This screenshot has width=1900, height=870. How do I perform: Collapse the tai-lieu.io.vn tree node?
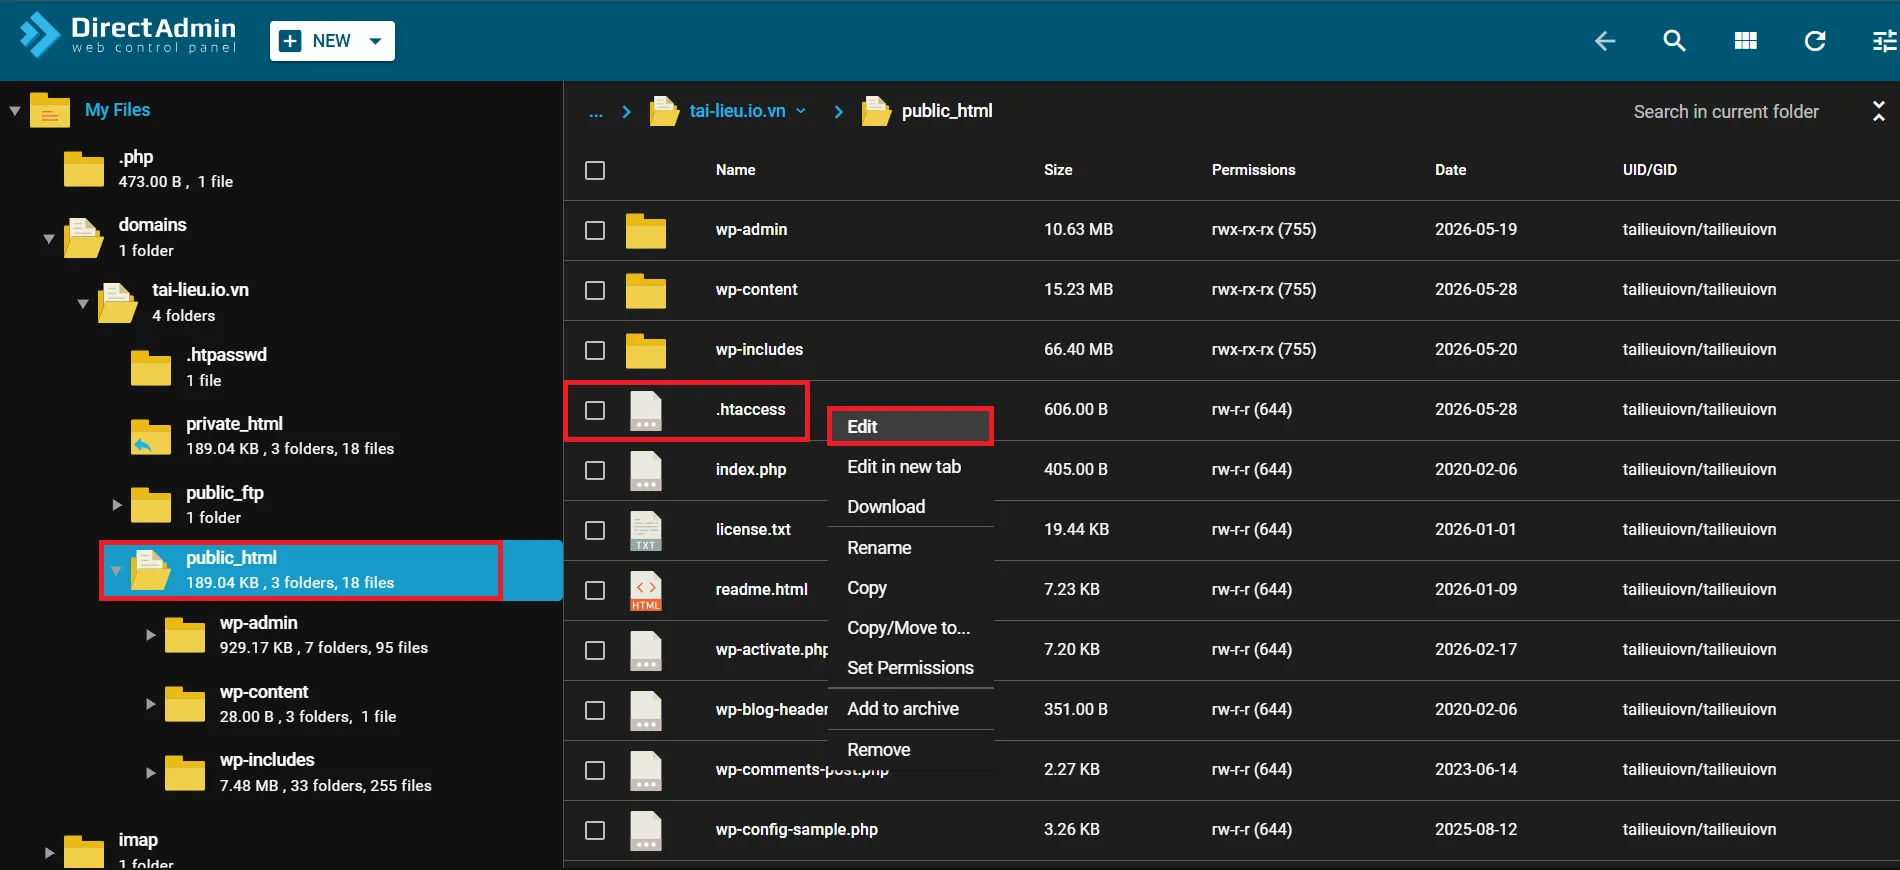pos(83,304)
